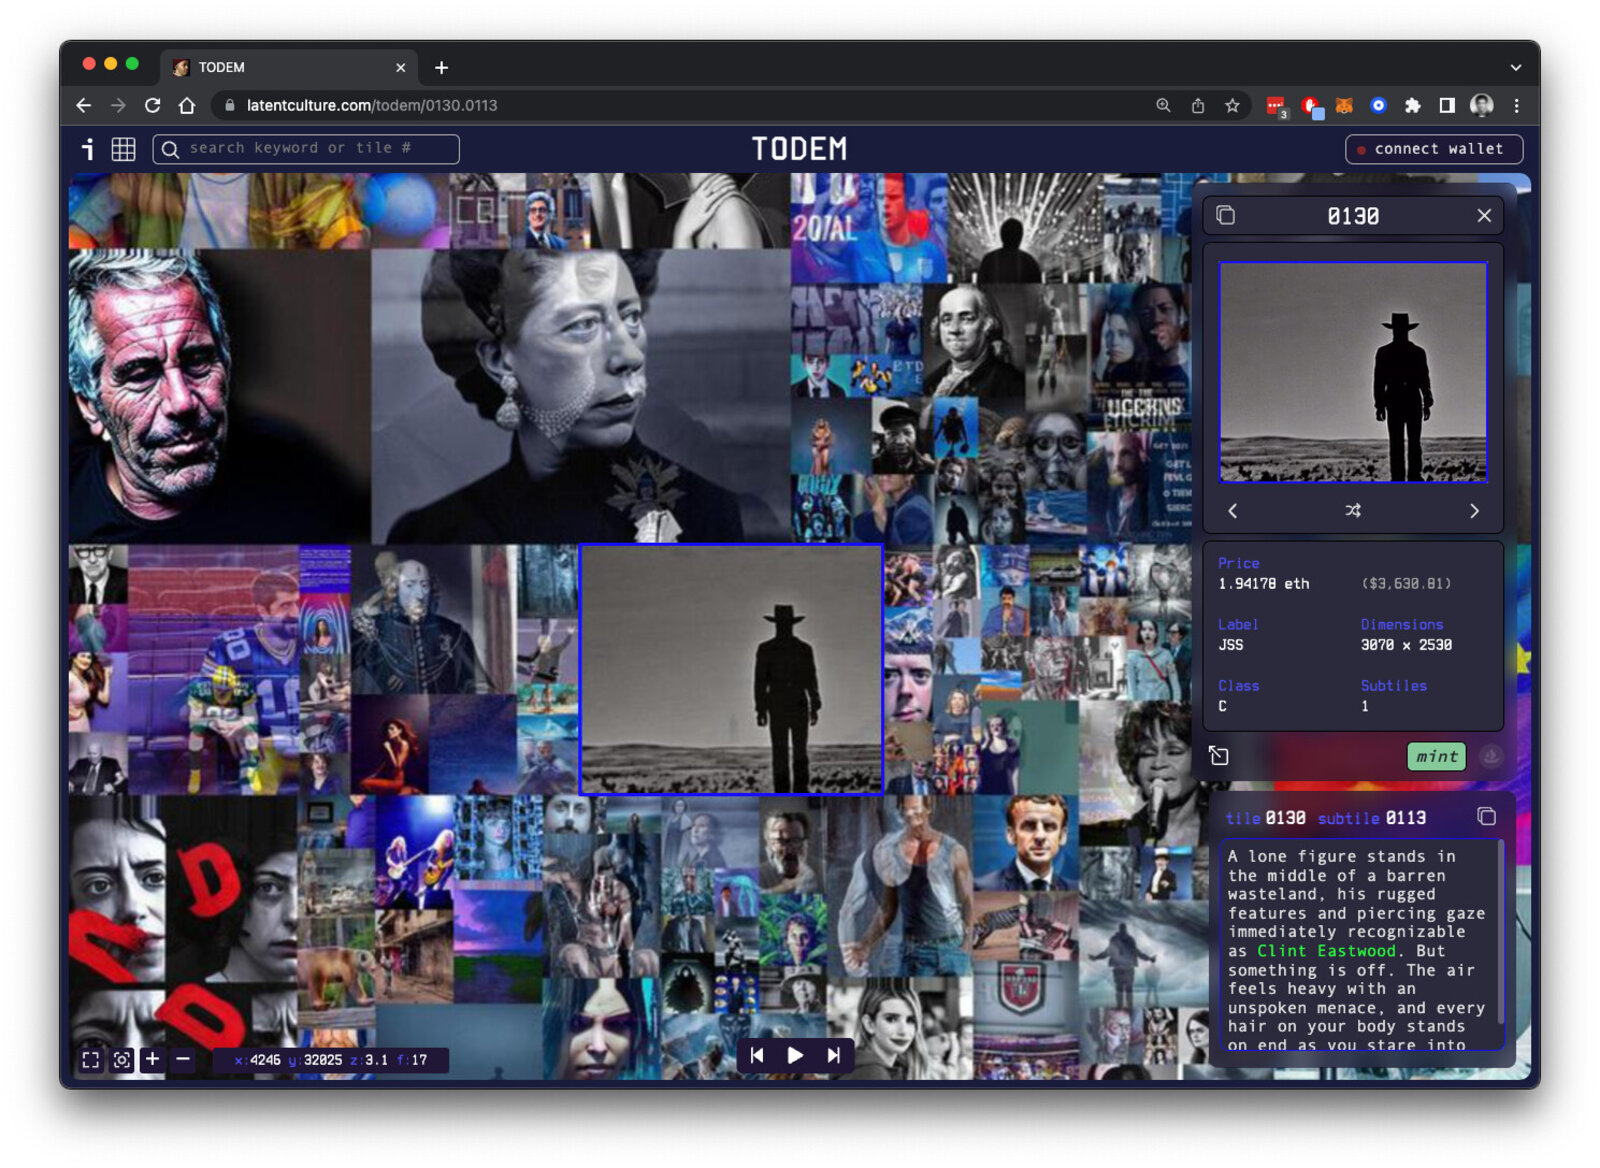The height and width of the screenshot is (1168, 1600).
Task: Select the Clint Eastwood link in description
Action: point(1327,951)
